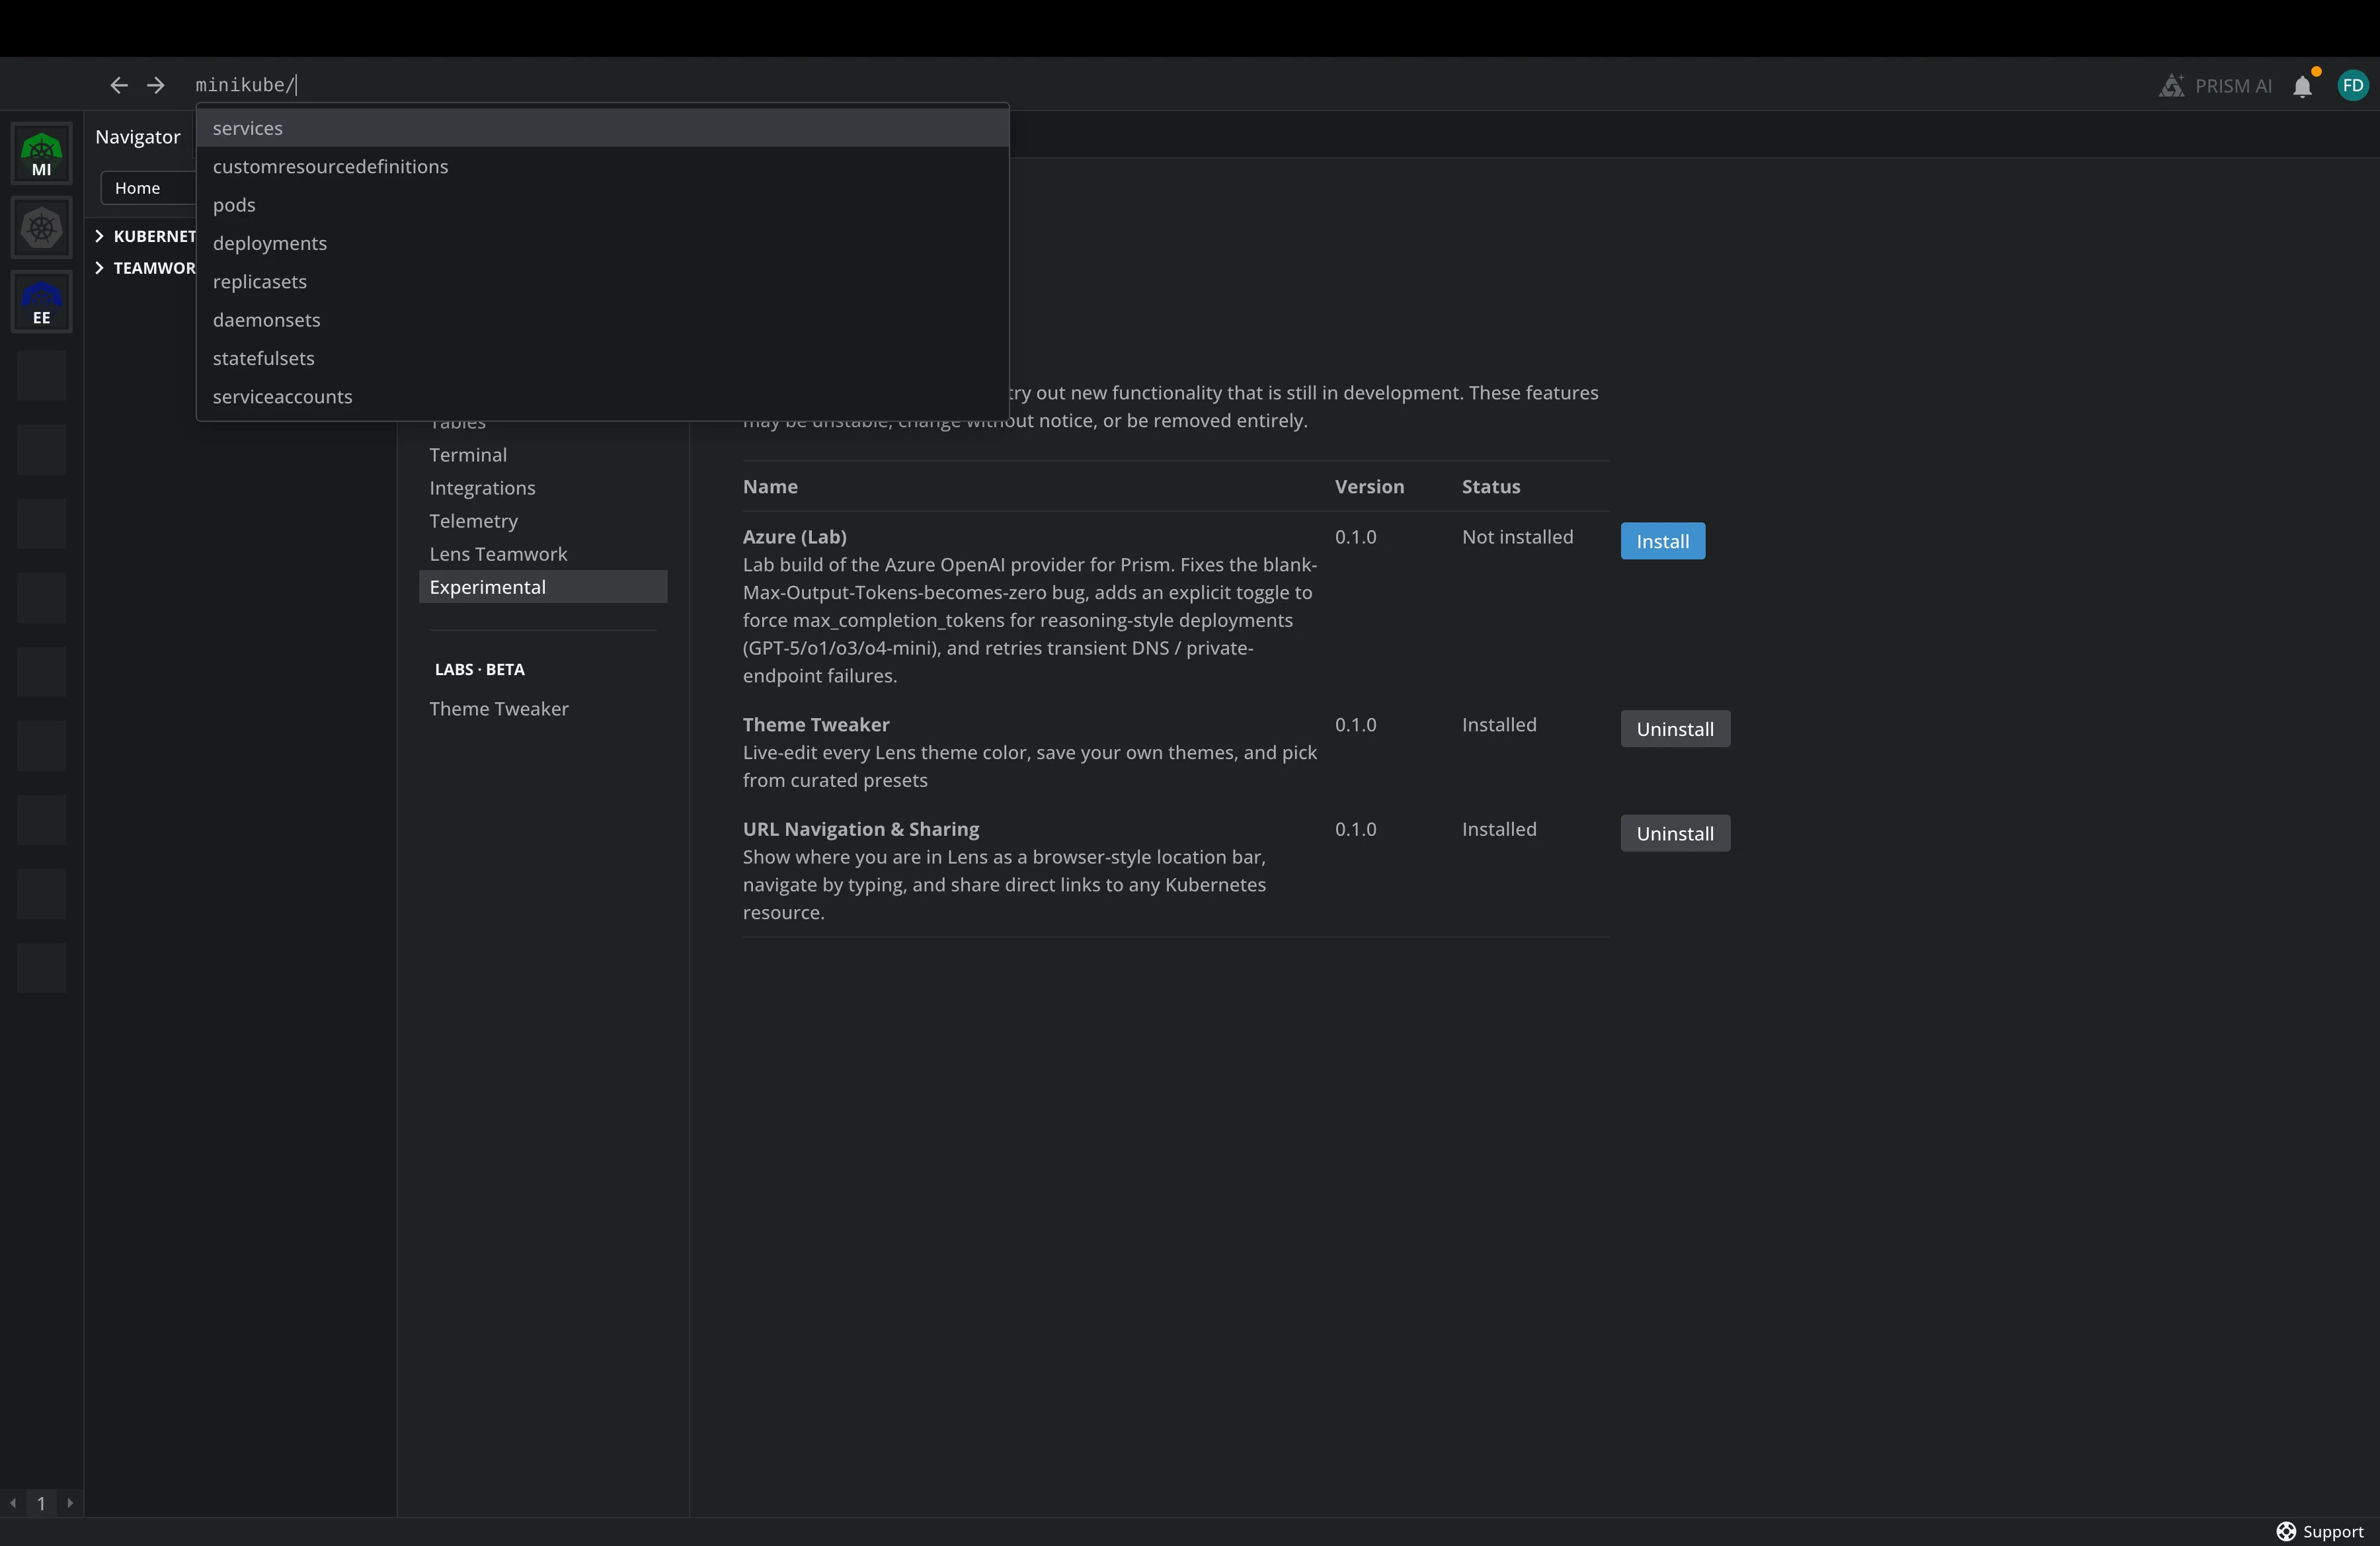
Task: Open the EE cluster icon
Action: coord(41,302)
